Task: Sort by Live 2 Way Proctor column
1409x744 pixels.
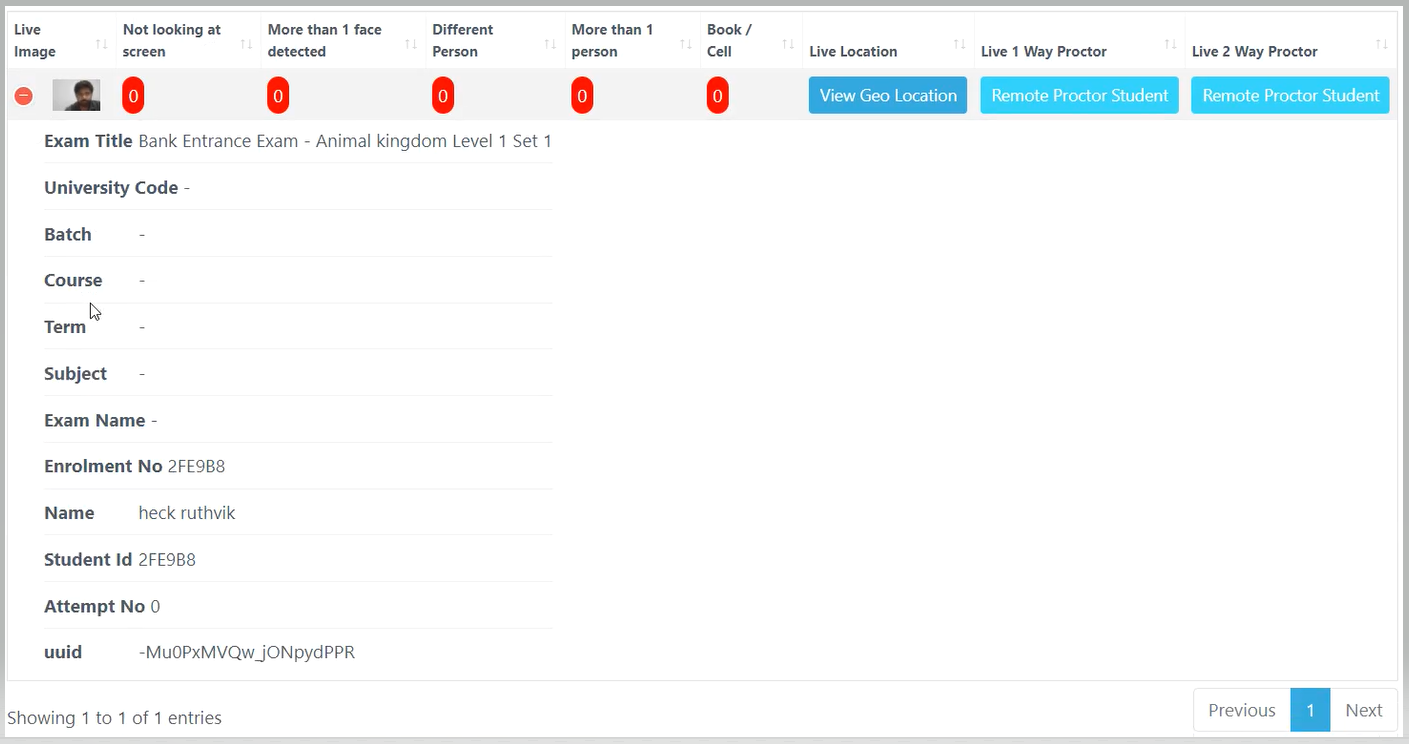Action: [x=1381, y=44]
